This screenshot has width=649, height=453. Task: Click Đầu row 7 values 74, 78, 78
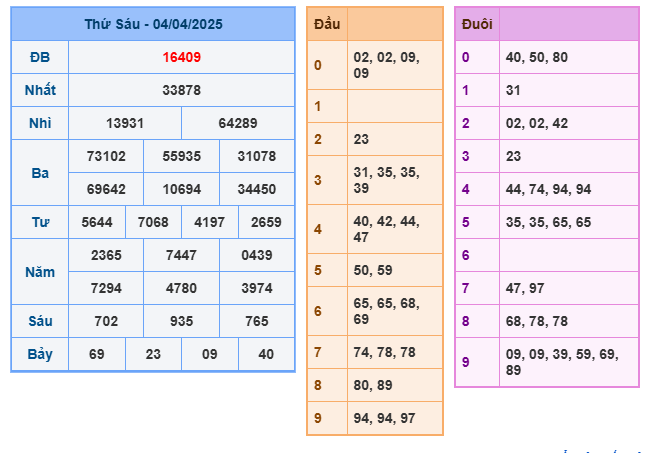385,352
